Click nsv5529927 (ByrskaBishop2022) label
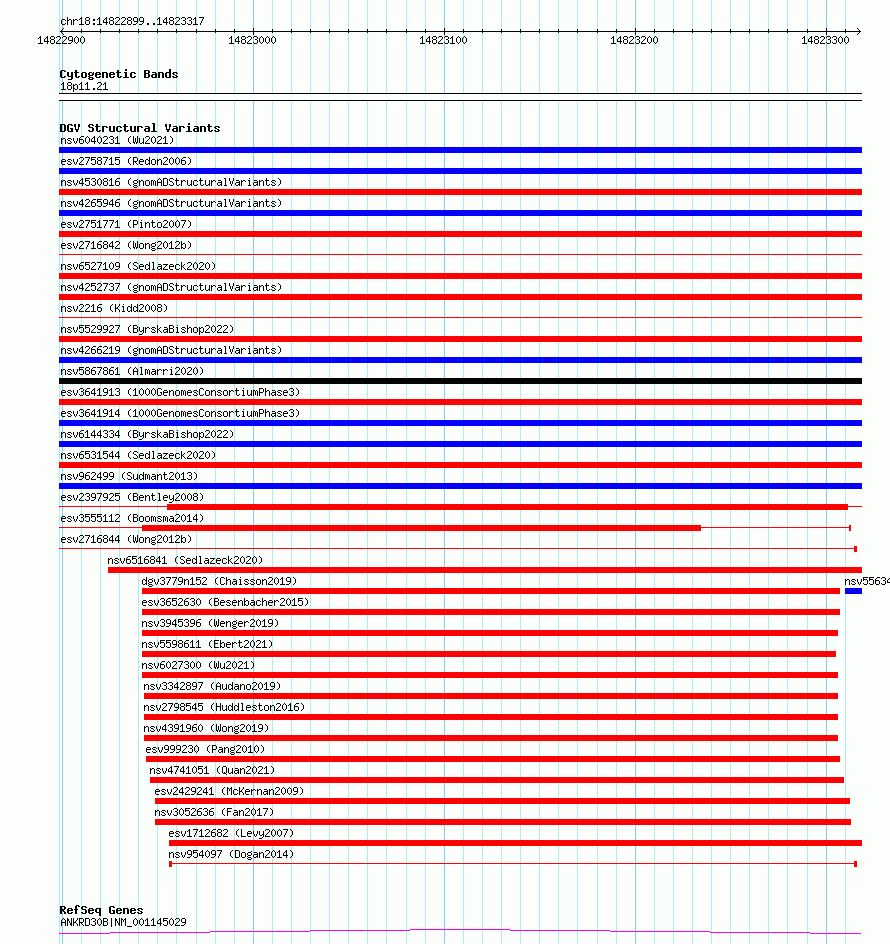Image resolution: width=890 pixels, height=944 pixels. pyautogui.click(x=147, y=329)
